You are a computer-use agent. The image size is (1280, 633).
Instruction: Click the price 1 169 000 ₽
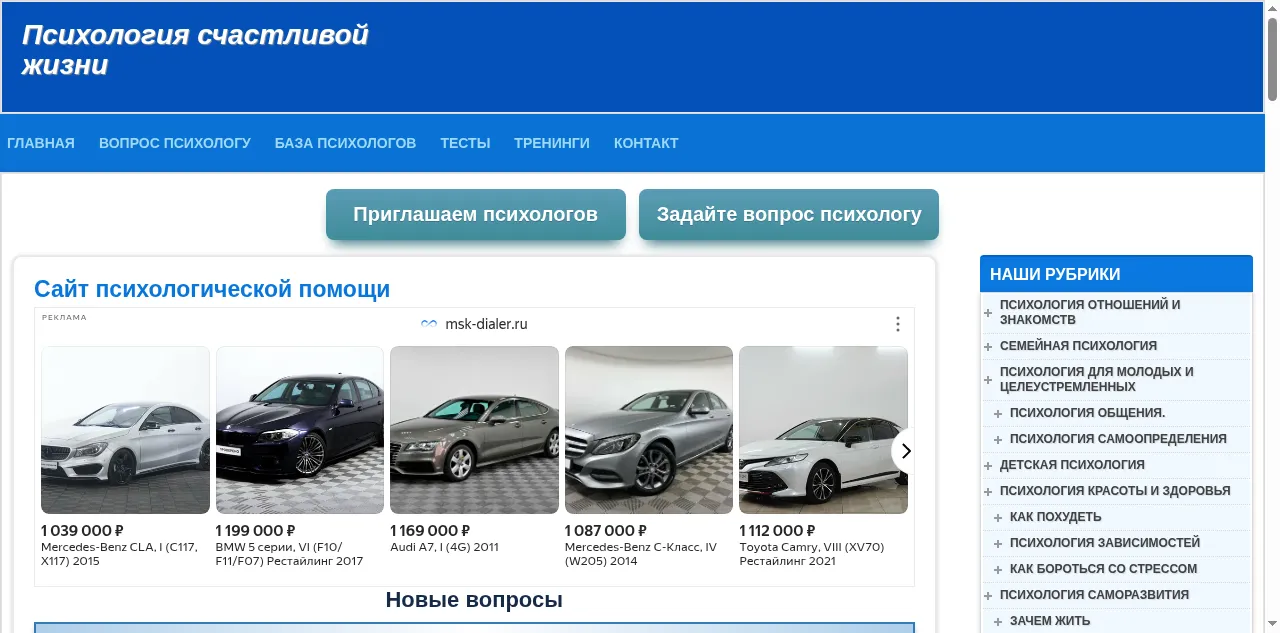click(x=430, y=531)
